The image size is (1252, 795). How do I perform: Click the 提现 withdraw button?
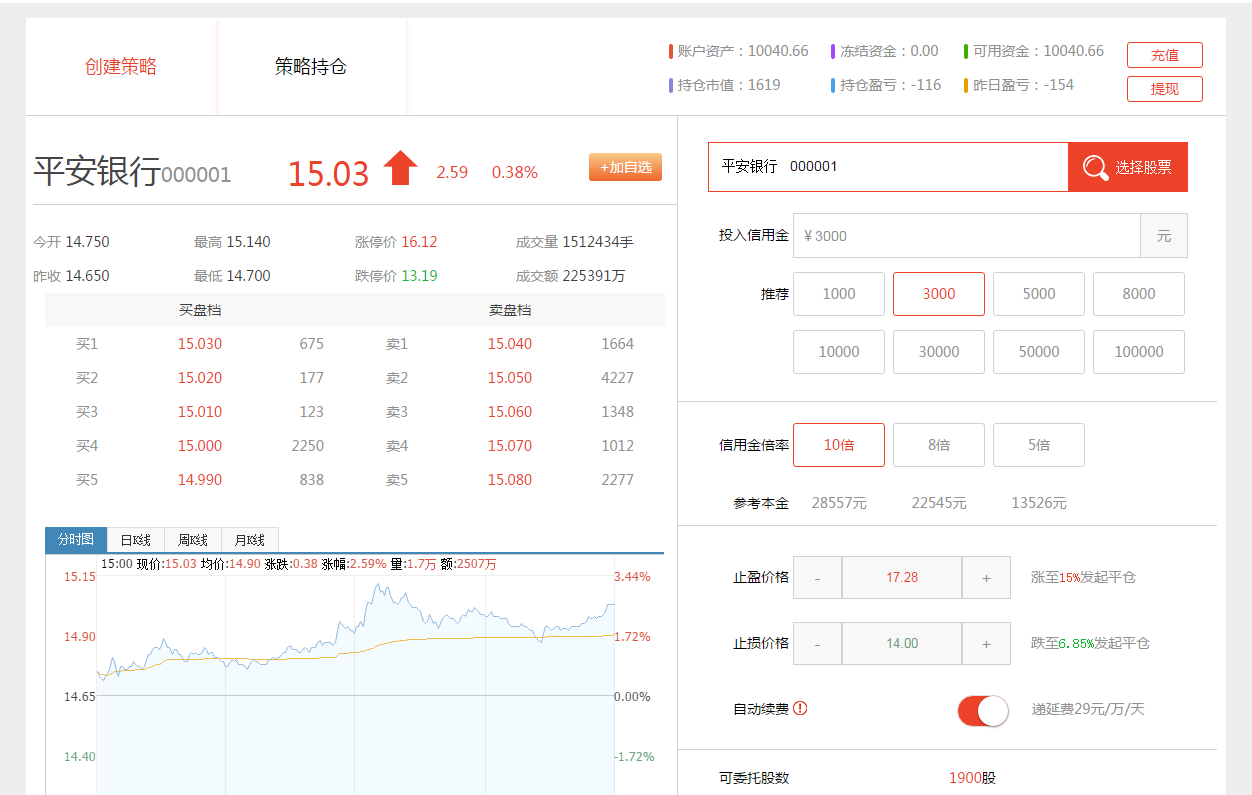[x=1164, y=89]
